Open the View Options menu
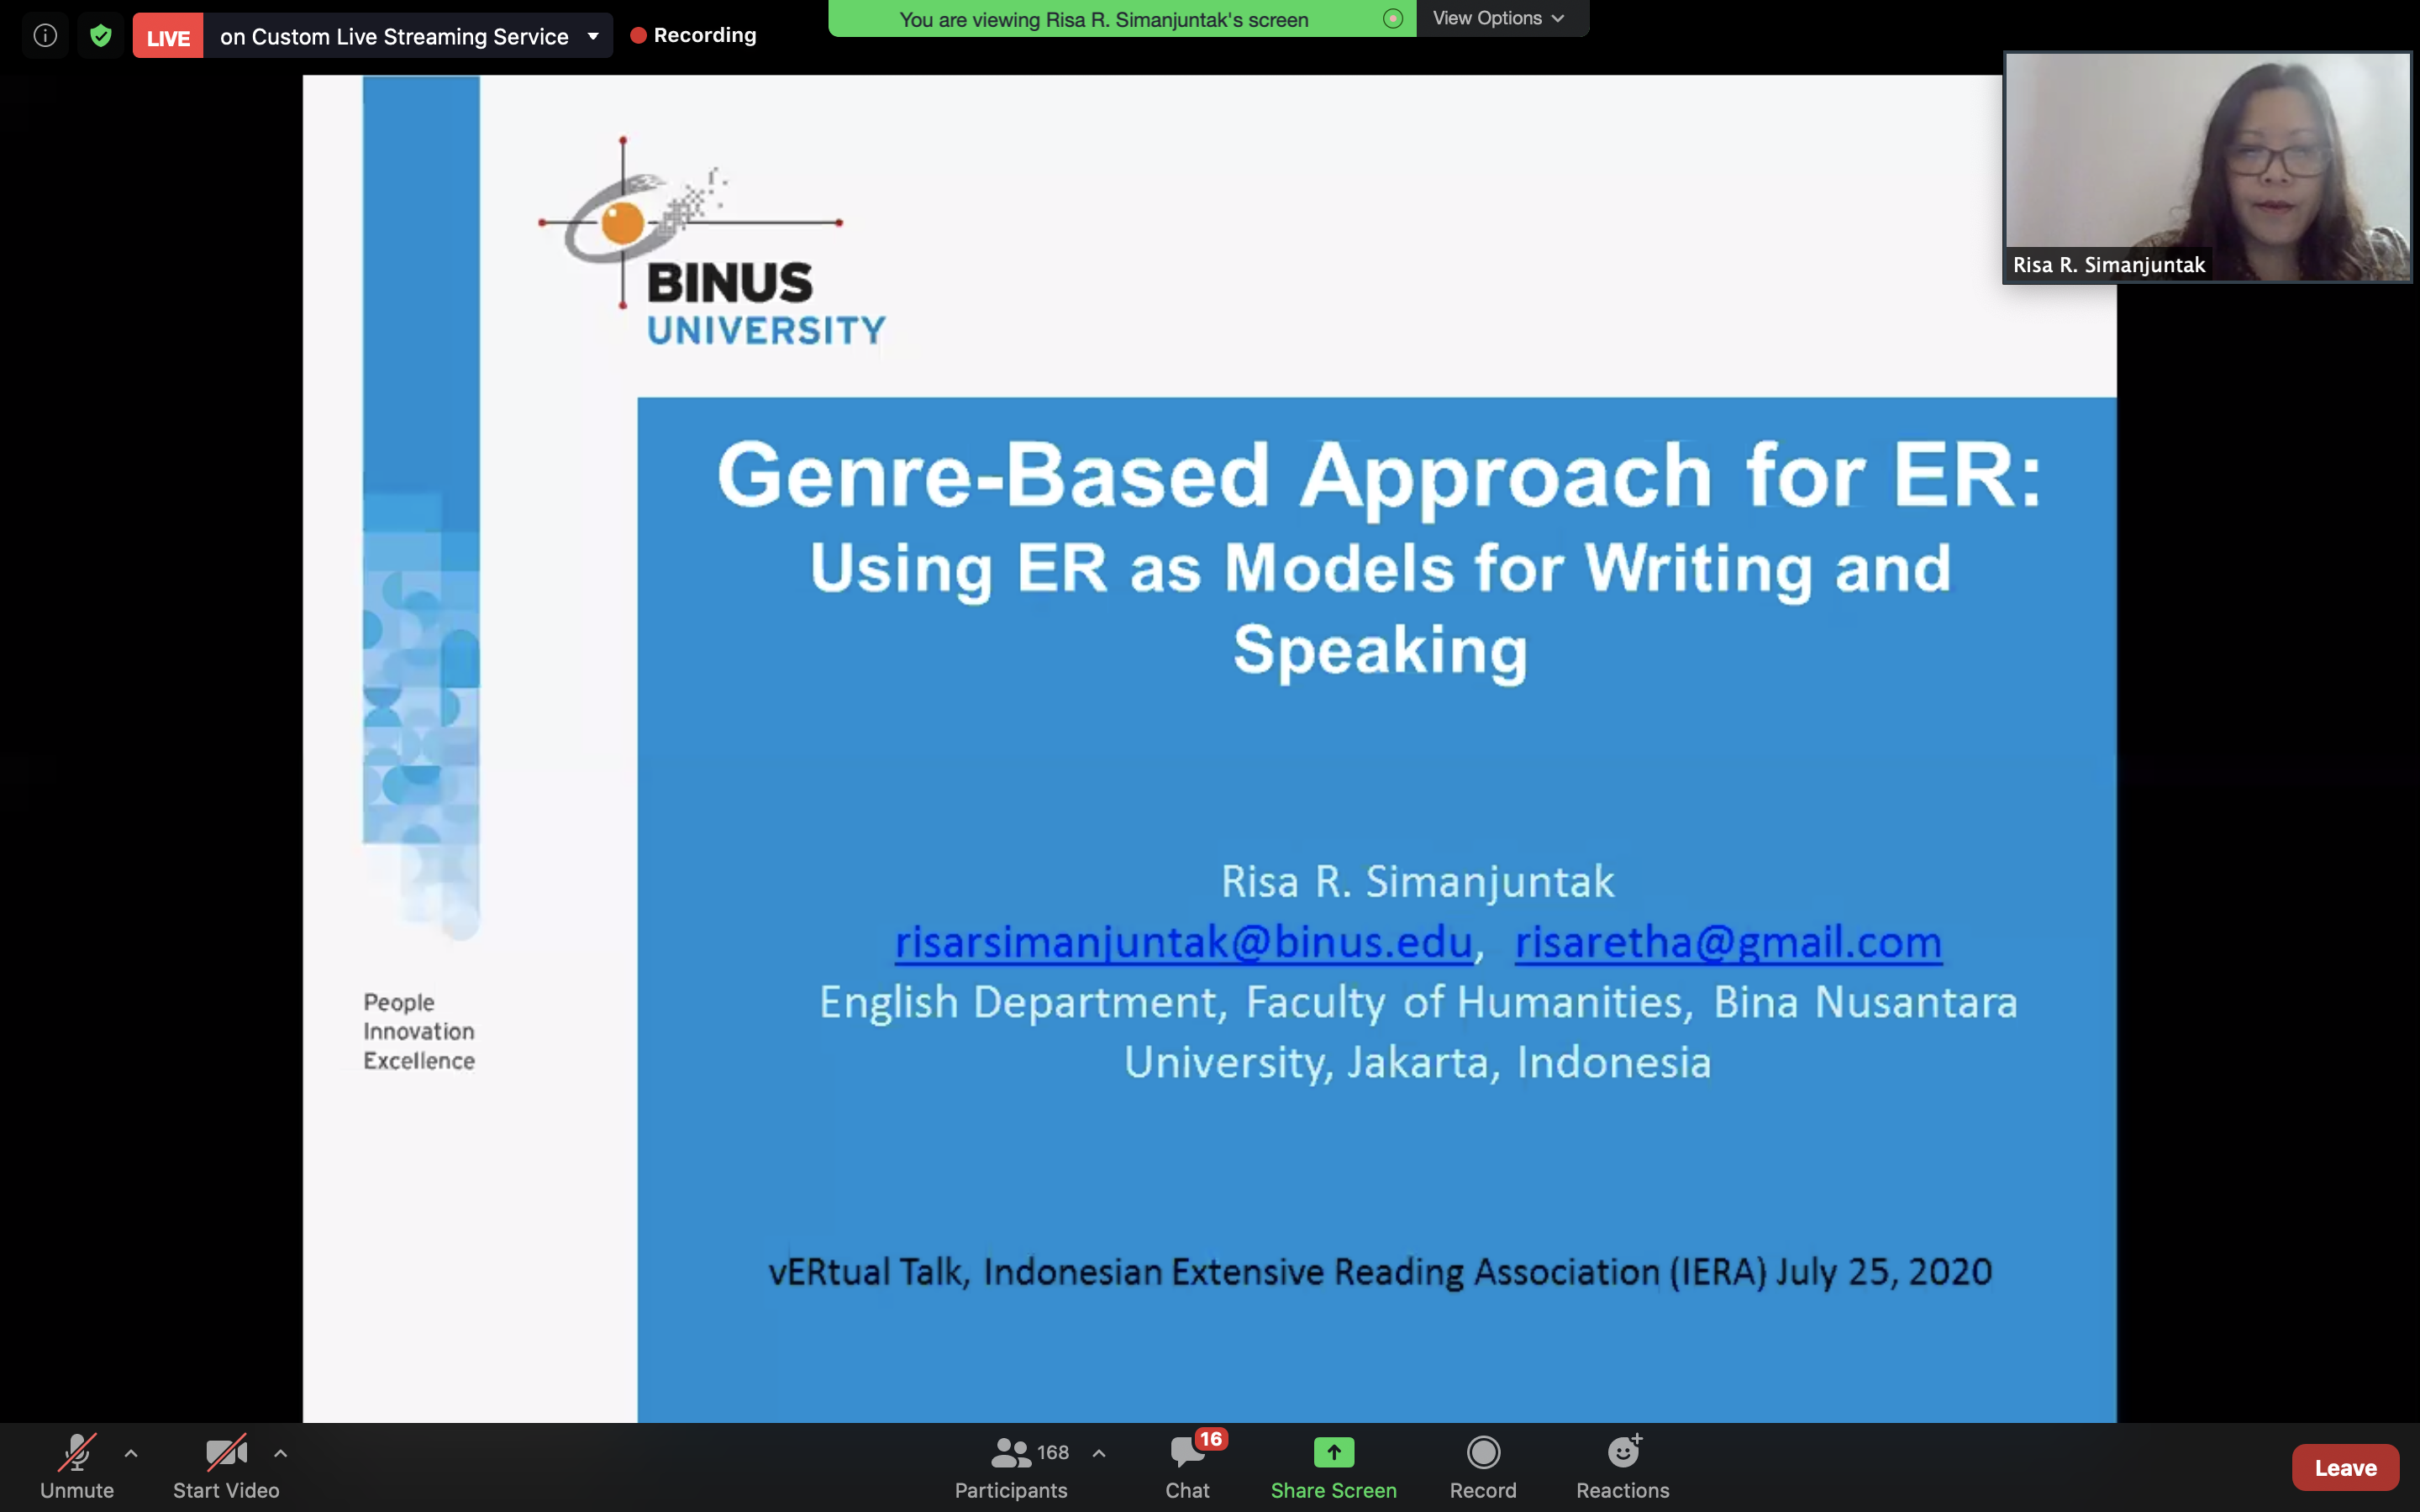2420x1512 pixels. (1497, 18)
